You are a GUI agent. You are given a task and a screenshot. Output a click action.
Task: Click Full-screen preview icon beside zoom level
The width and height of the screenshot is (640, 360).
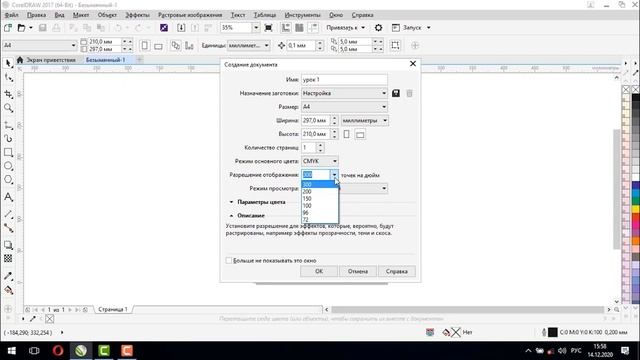[x=269, y=28]
